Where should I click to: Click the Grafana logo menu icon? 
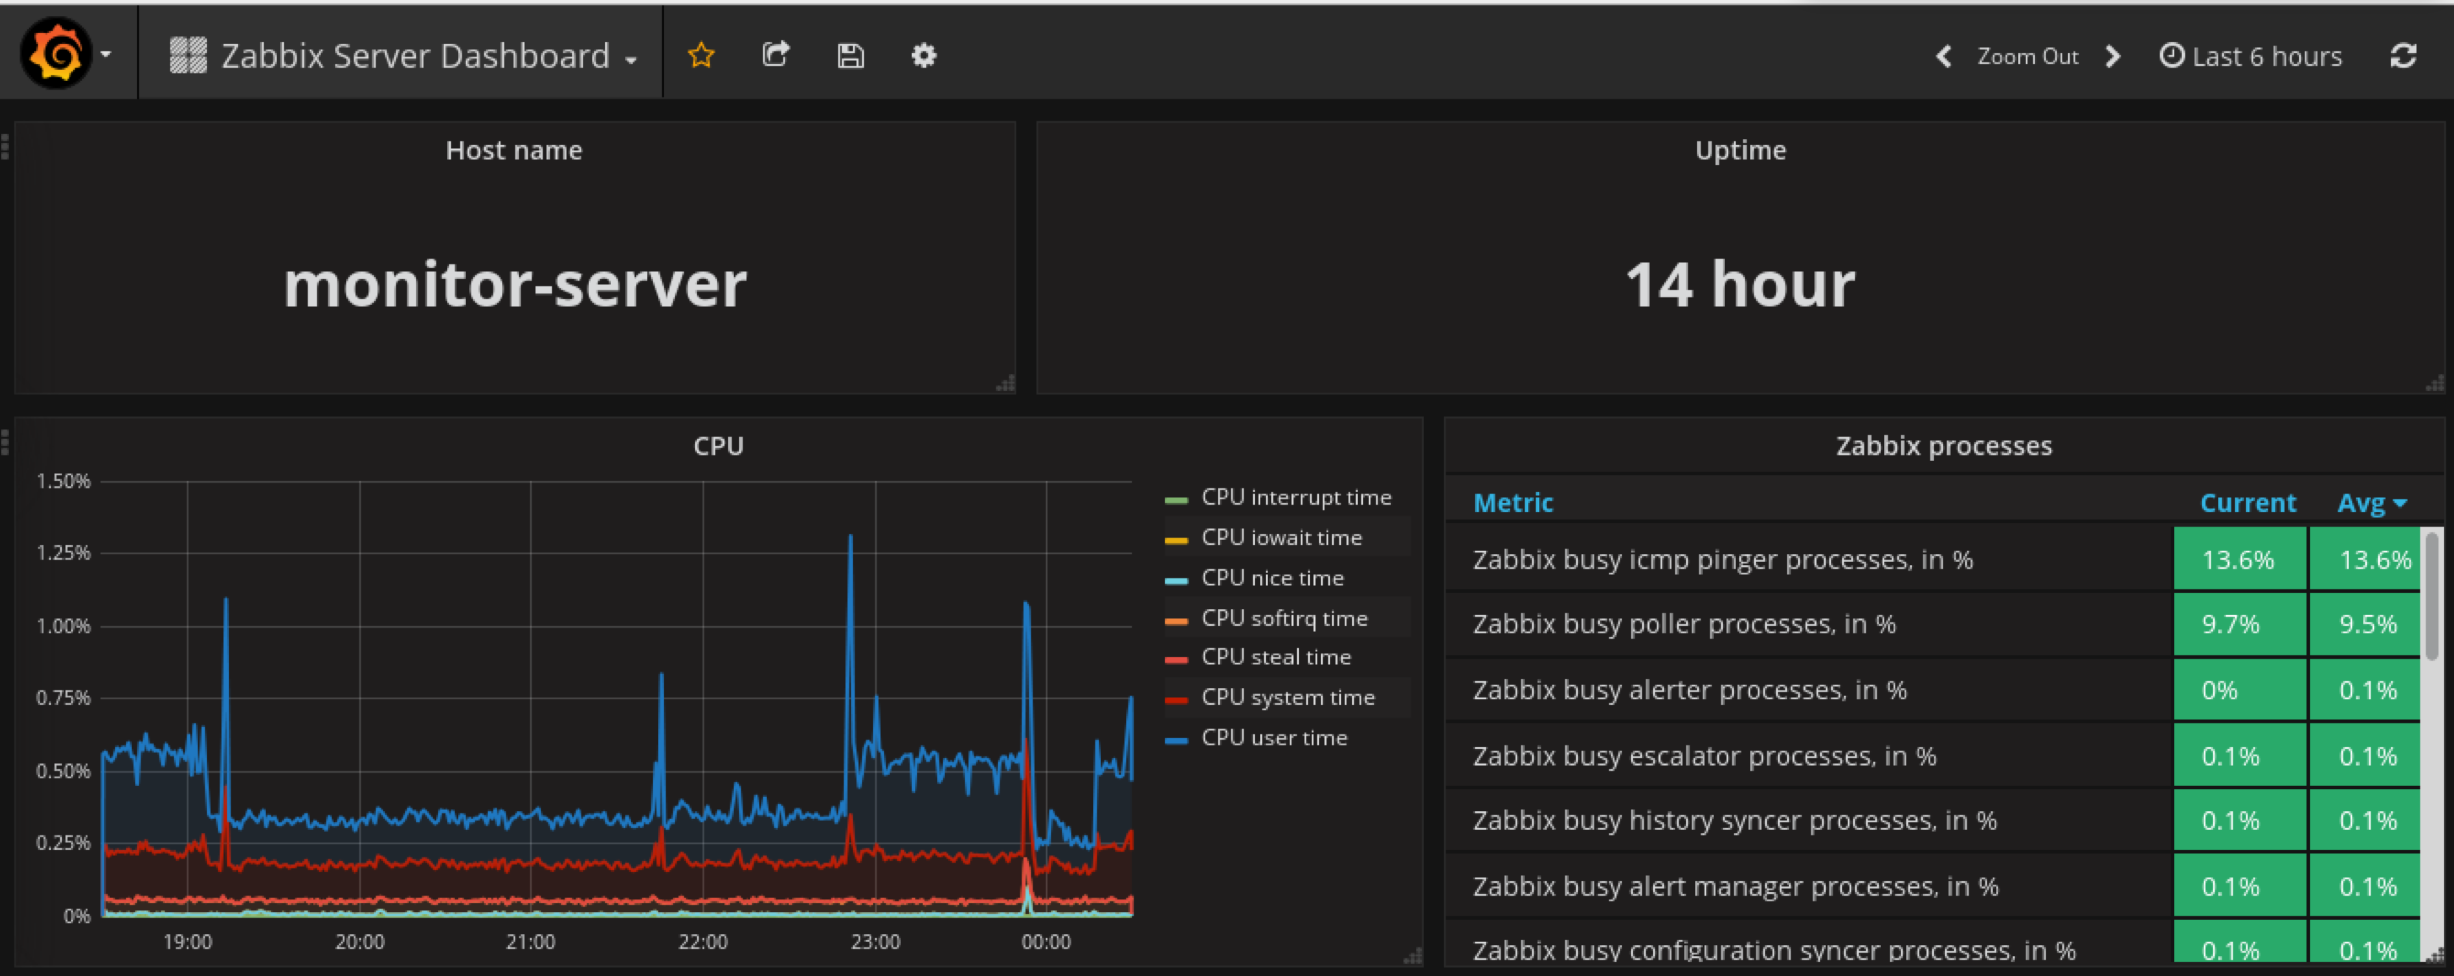click(x=57, y=54)
